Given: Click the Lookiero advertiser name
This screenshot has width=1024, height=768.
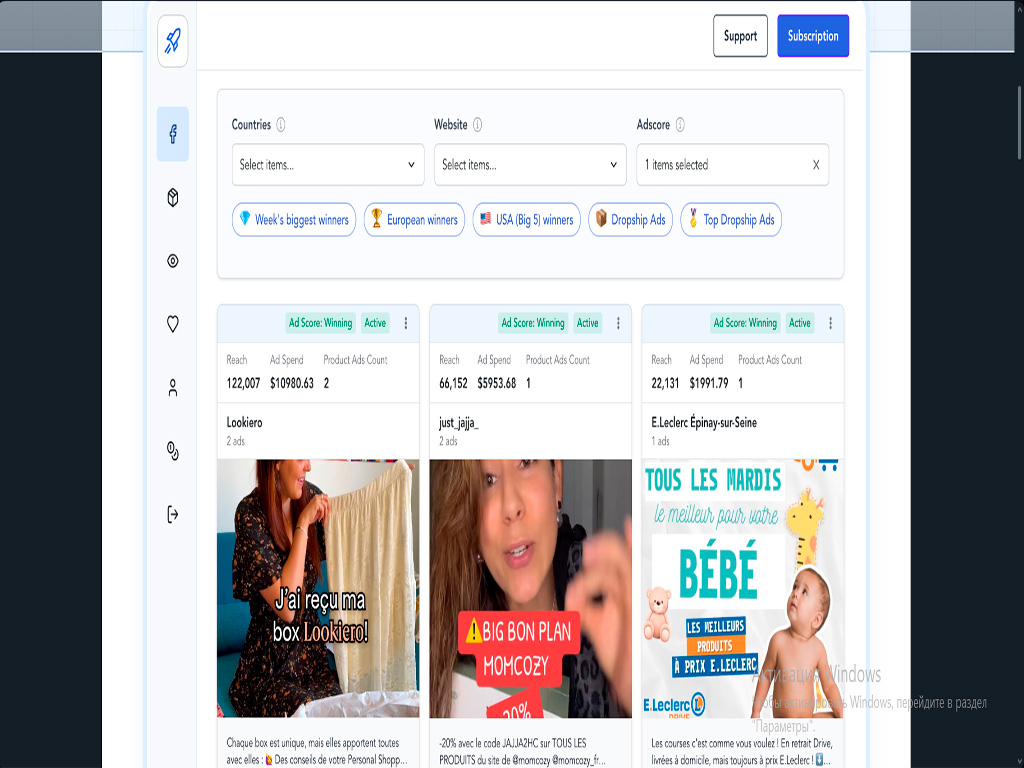Looking at the screenshot, I should click(244, 423).
